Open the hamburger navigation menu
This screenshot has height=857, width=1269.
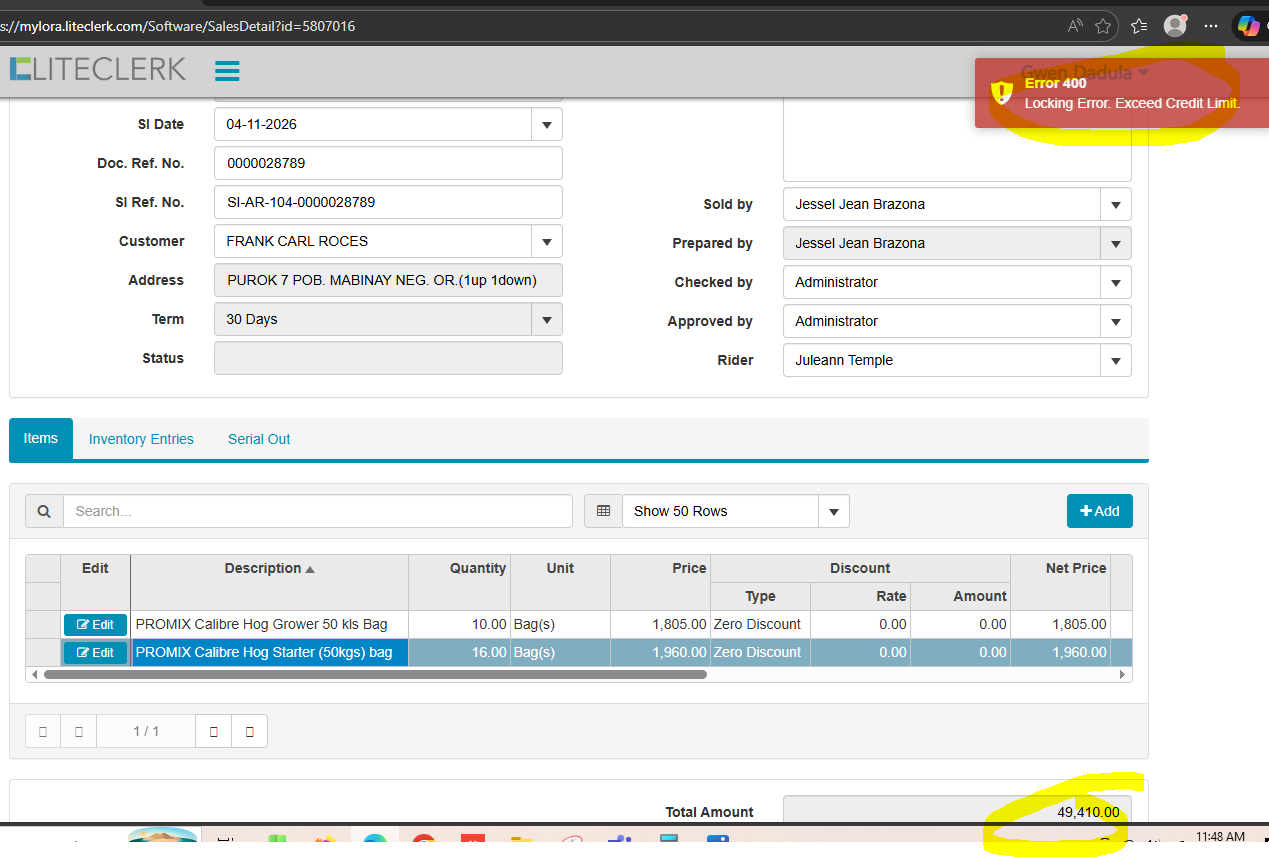(227, 70)
